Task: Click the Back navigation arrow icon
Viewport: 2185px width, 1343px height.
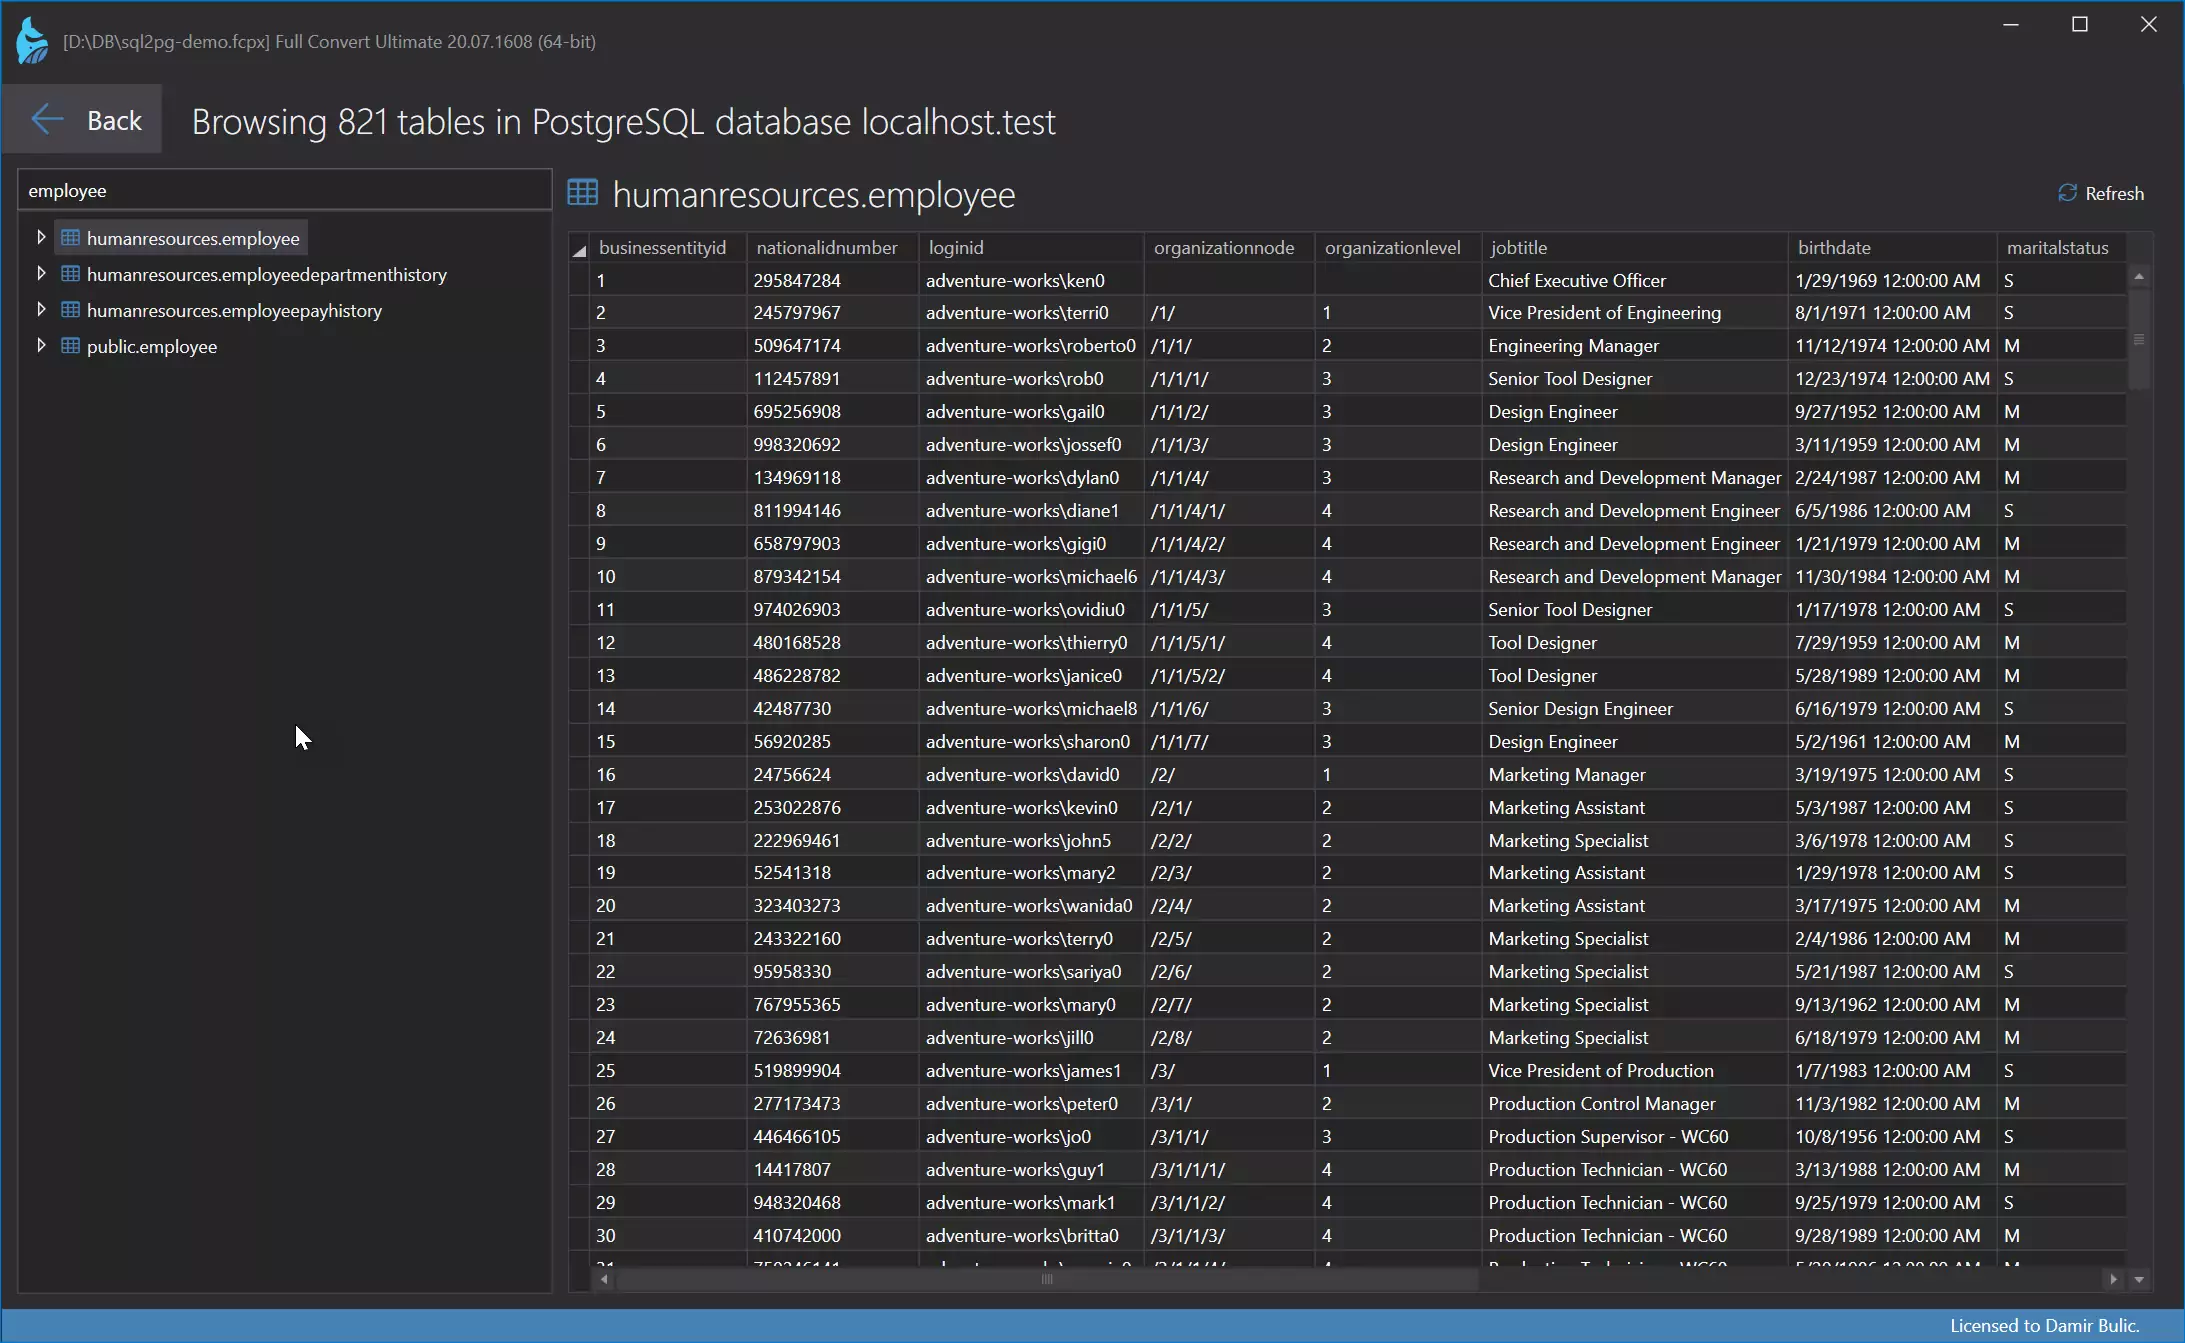Action: coord(45,119)
